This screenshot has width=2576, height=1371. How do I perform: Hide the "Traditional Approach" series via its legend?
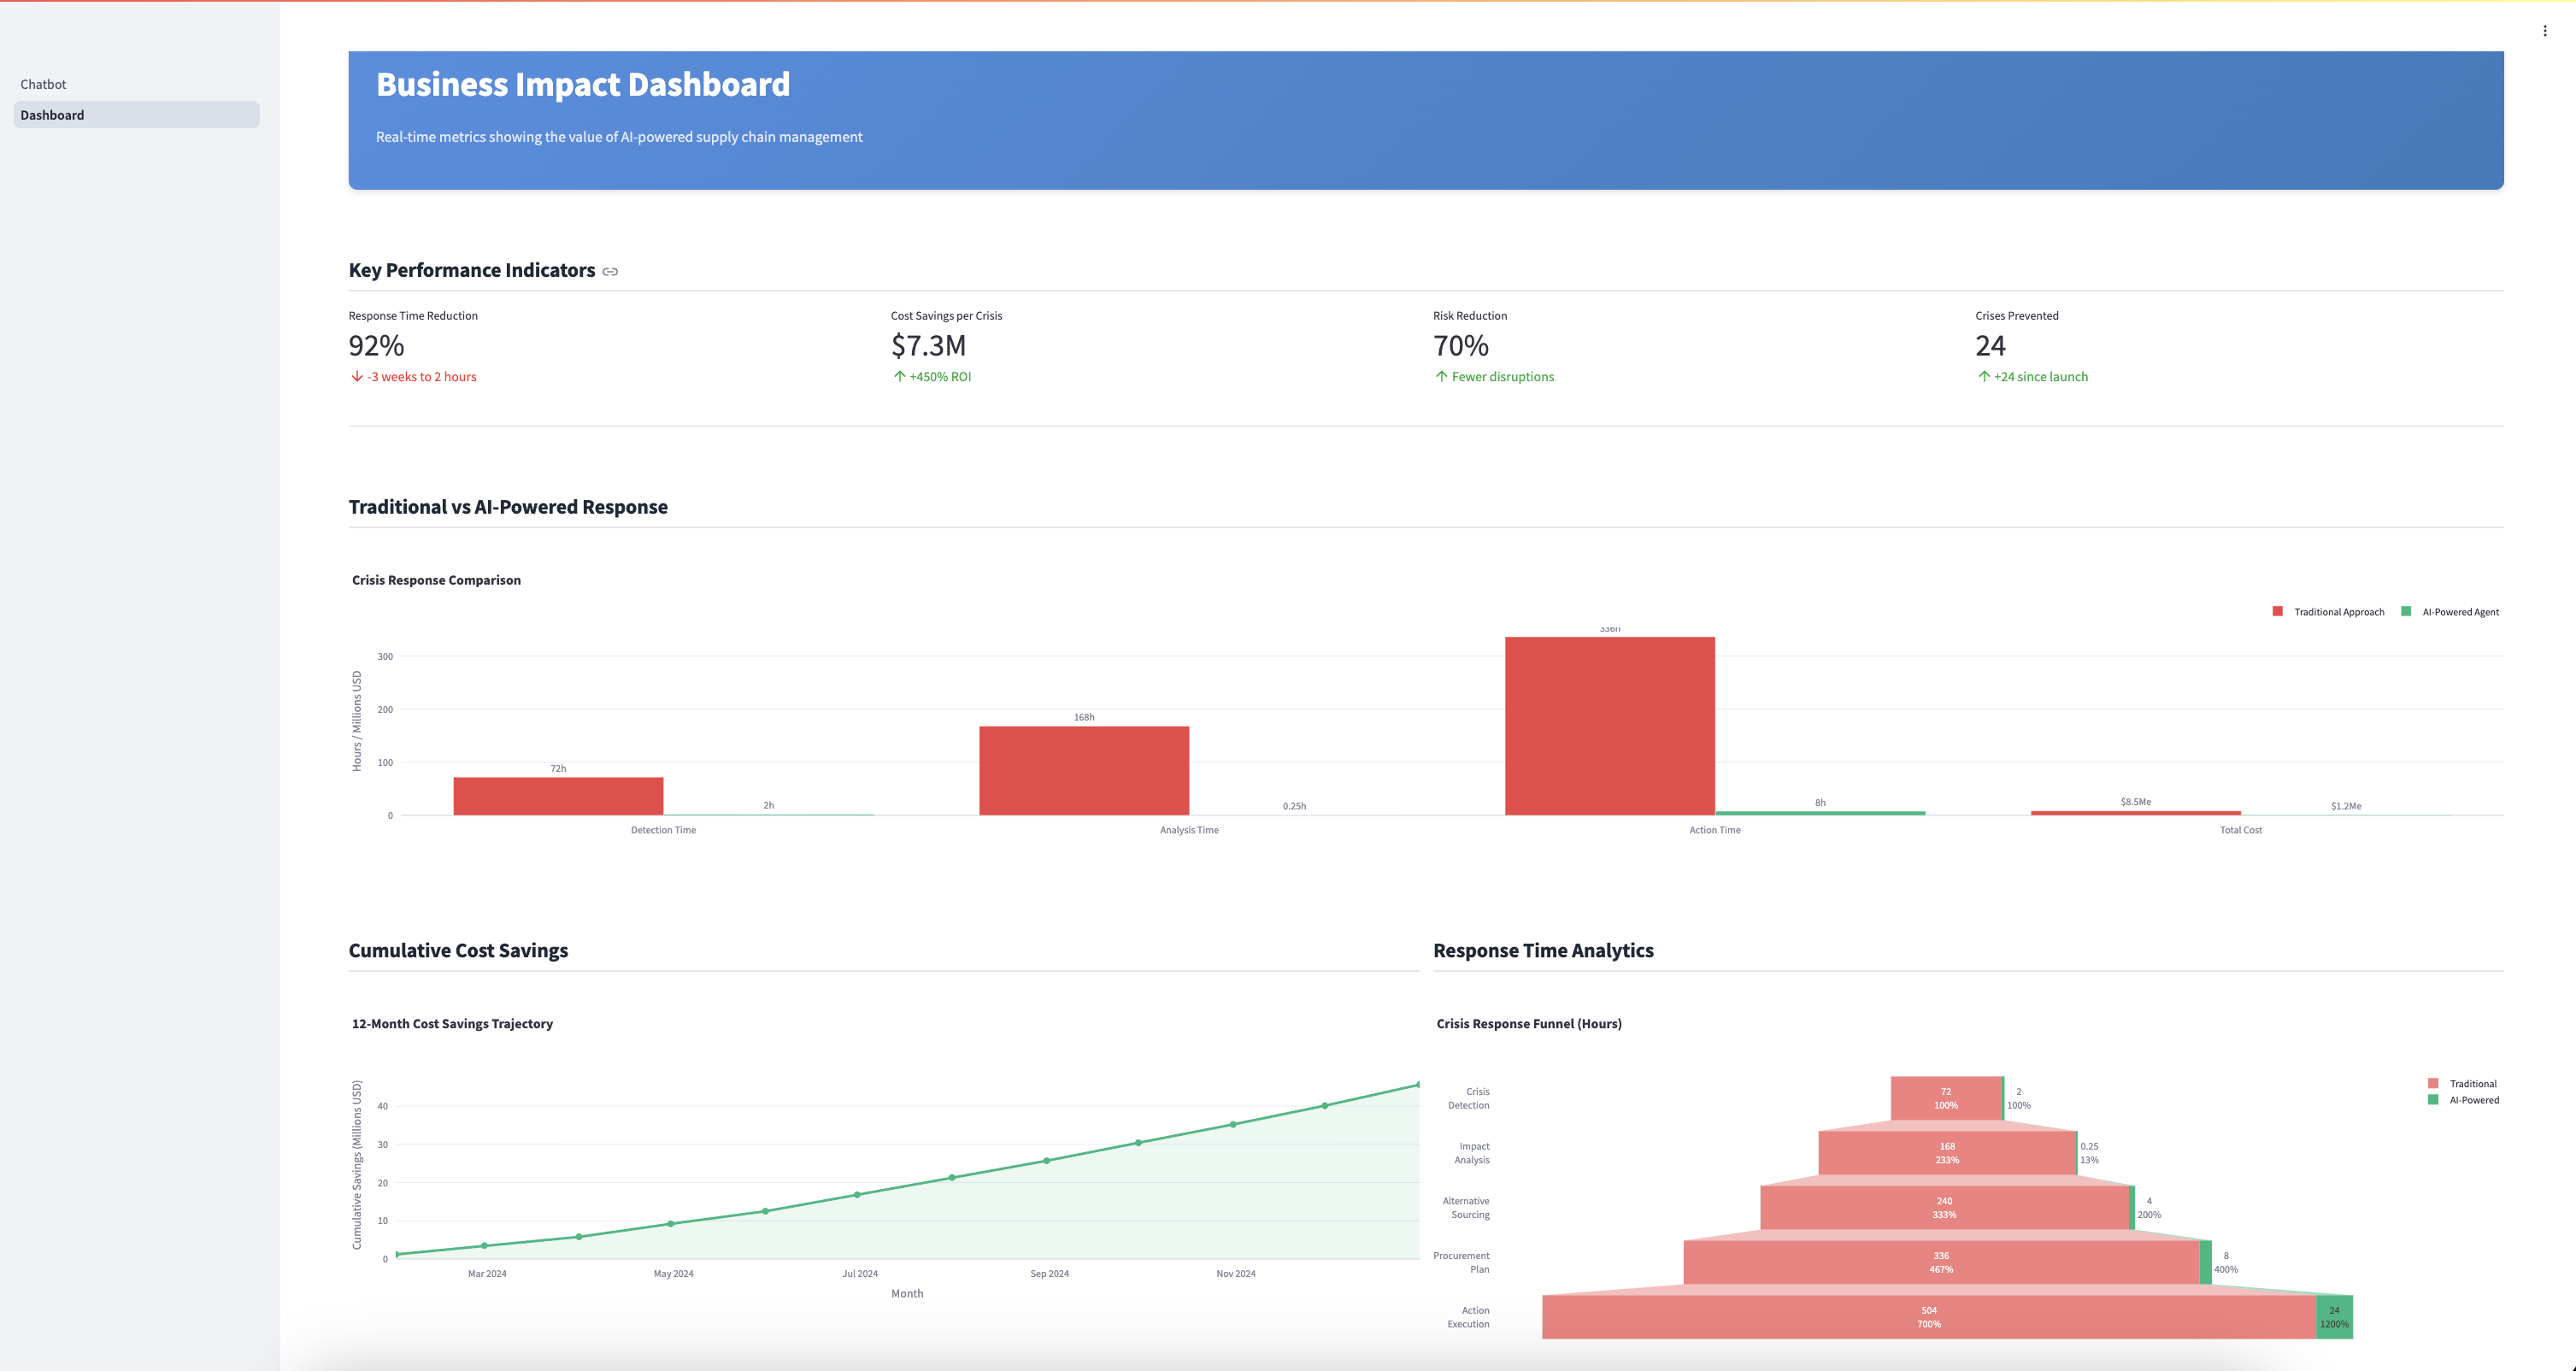(x=2331, y=611)
